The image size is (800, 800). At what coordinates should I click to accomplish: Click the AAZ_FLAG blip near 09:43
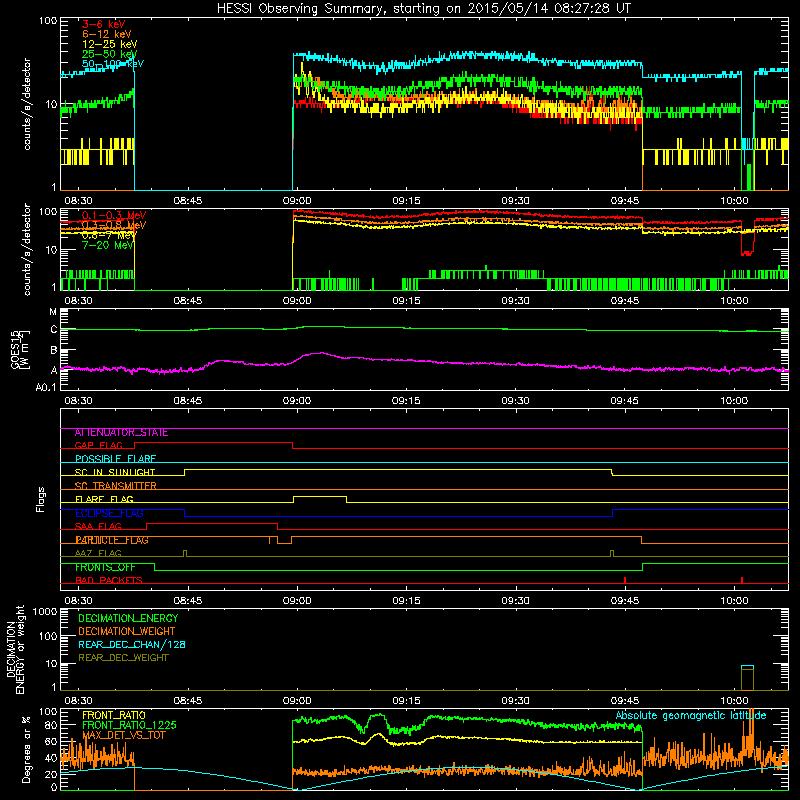(x=612, y=554)
